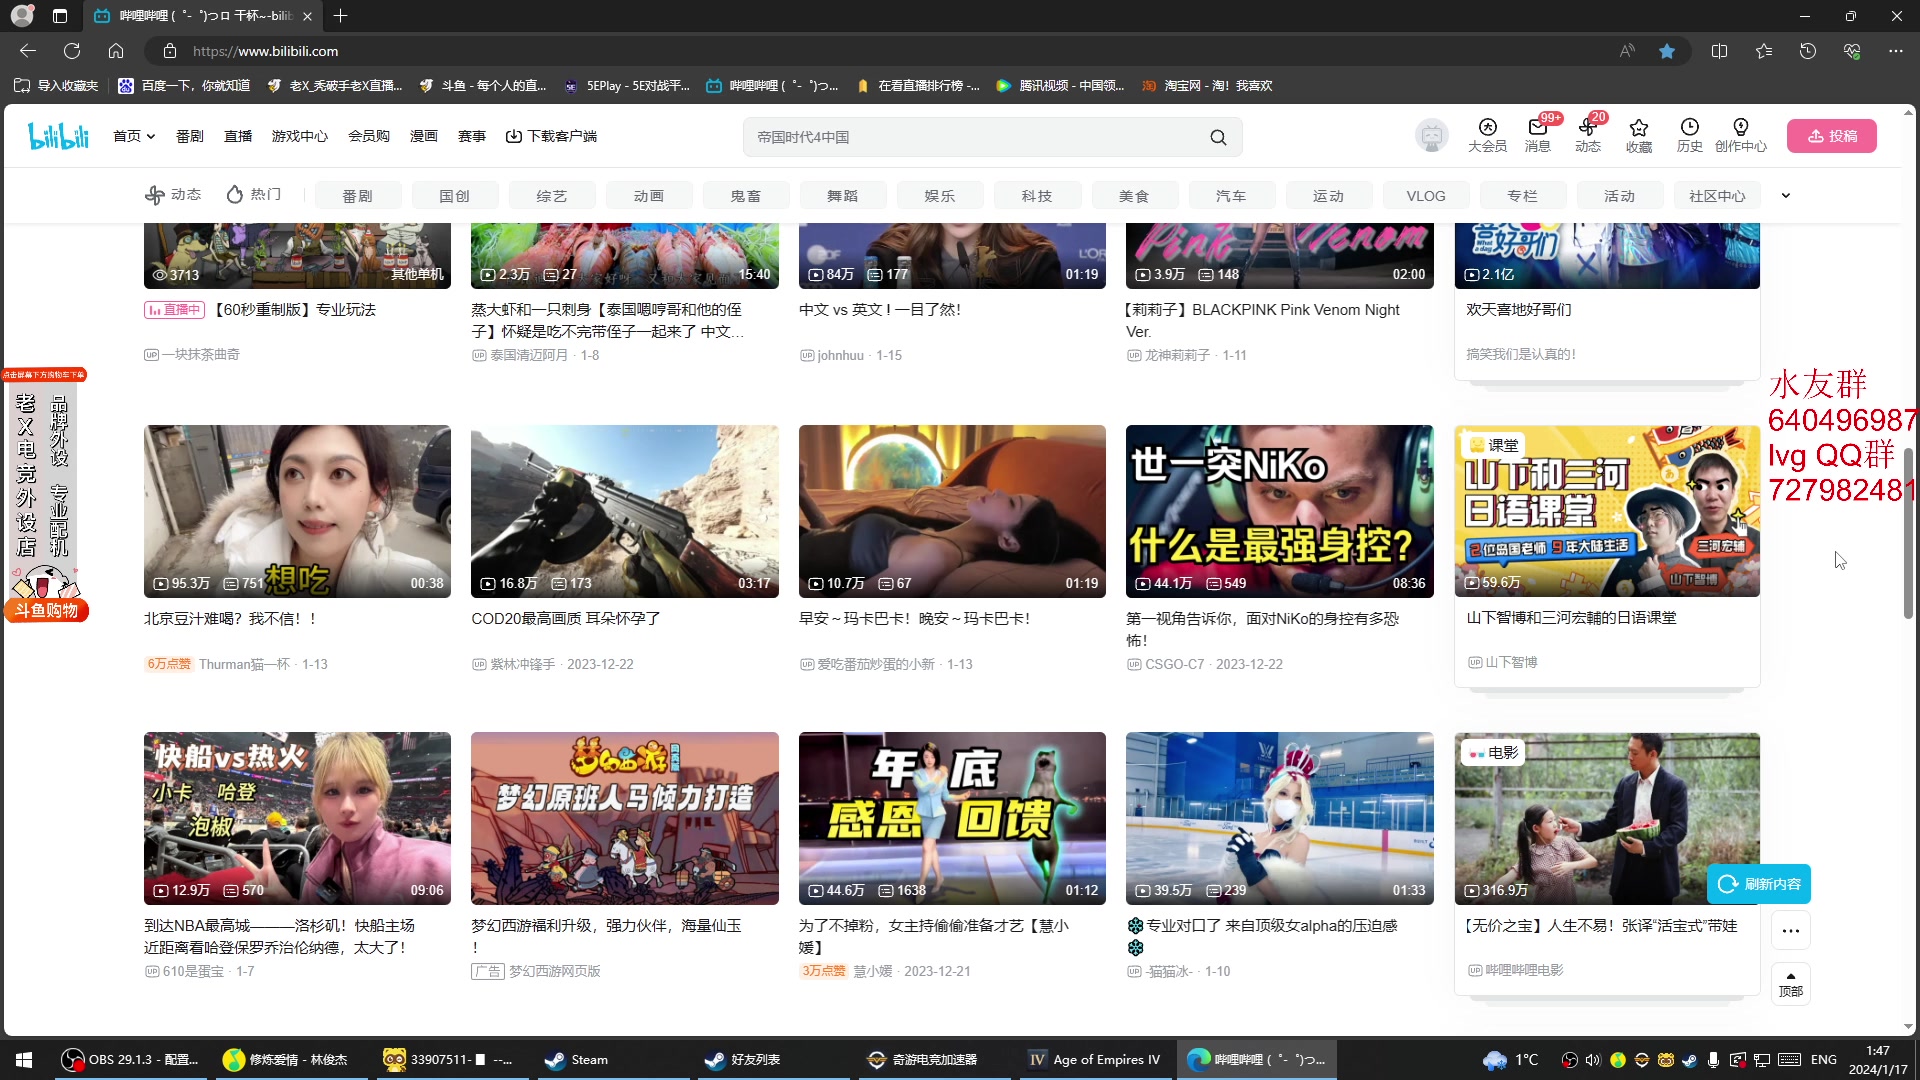Viewport: 1920px width, 1080px height.
Task: Expand more categories via the right chevron
Action: pos(1786,195)
